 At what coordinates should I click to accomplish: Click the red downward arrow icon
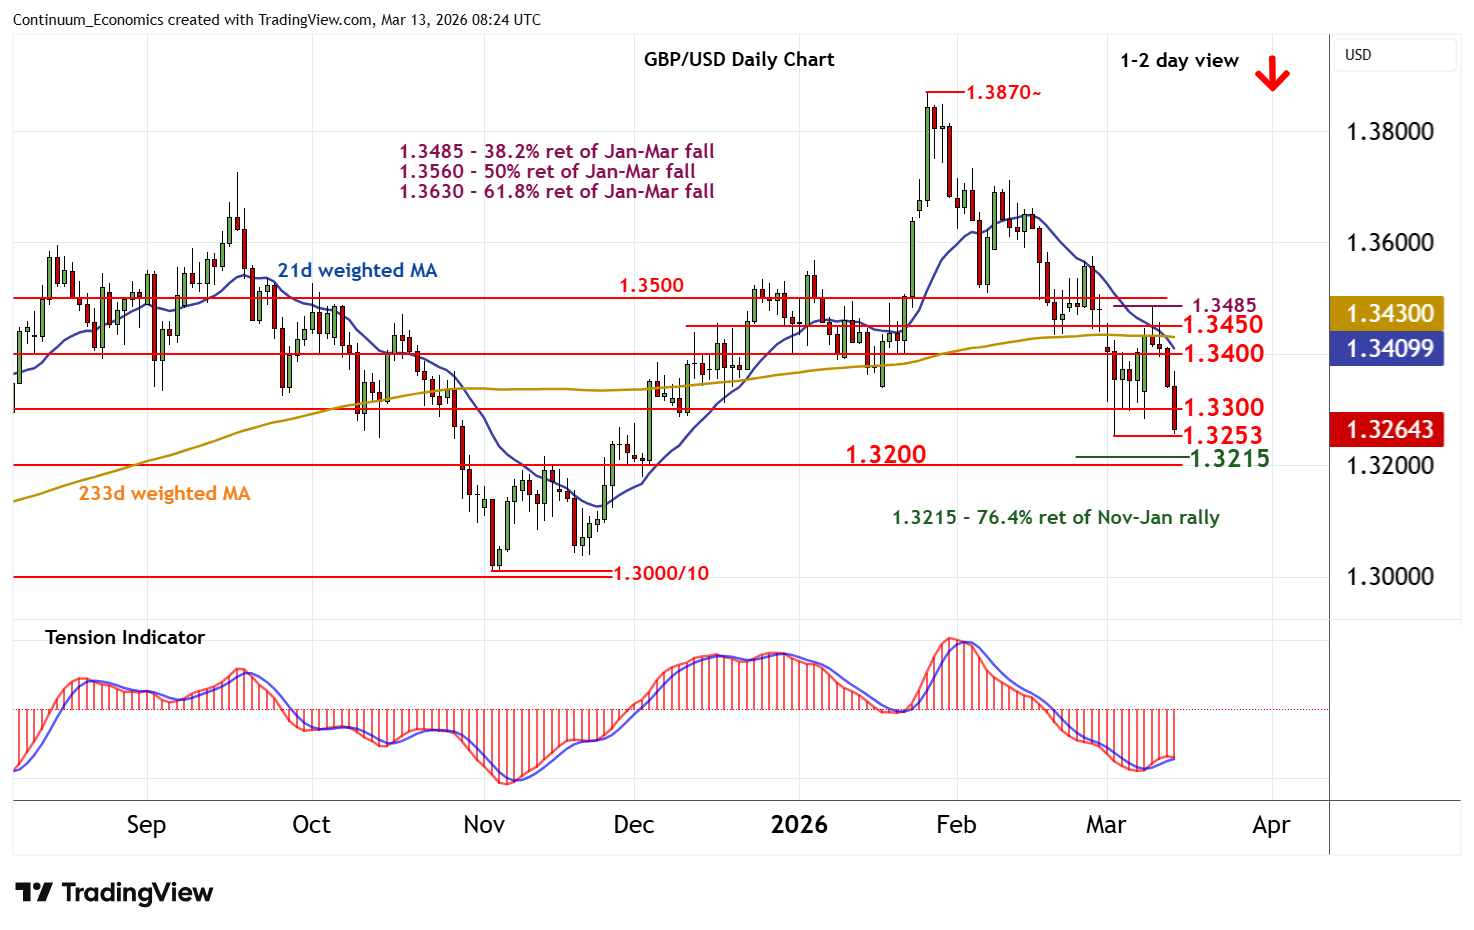coord(1272,73)
